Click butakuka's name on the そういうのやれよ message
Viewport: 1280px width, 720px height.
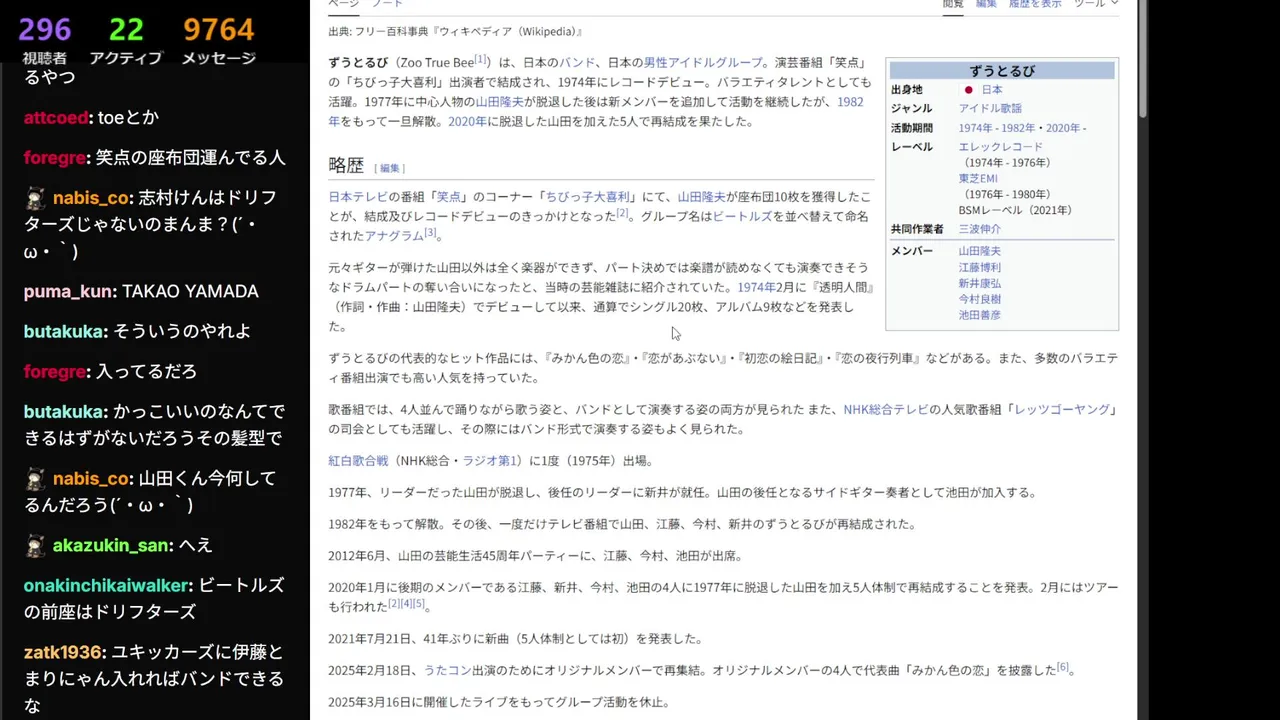[x=64, y=332]
